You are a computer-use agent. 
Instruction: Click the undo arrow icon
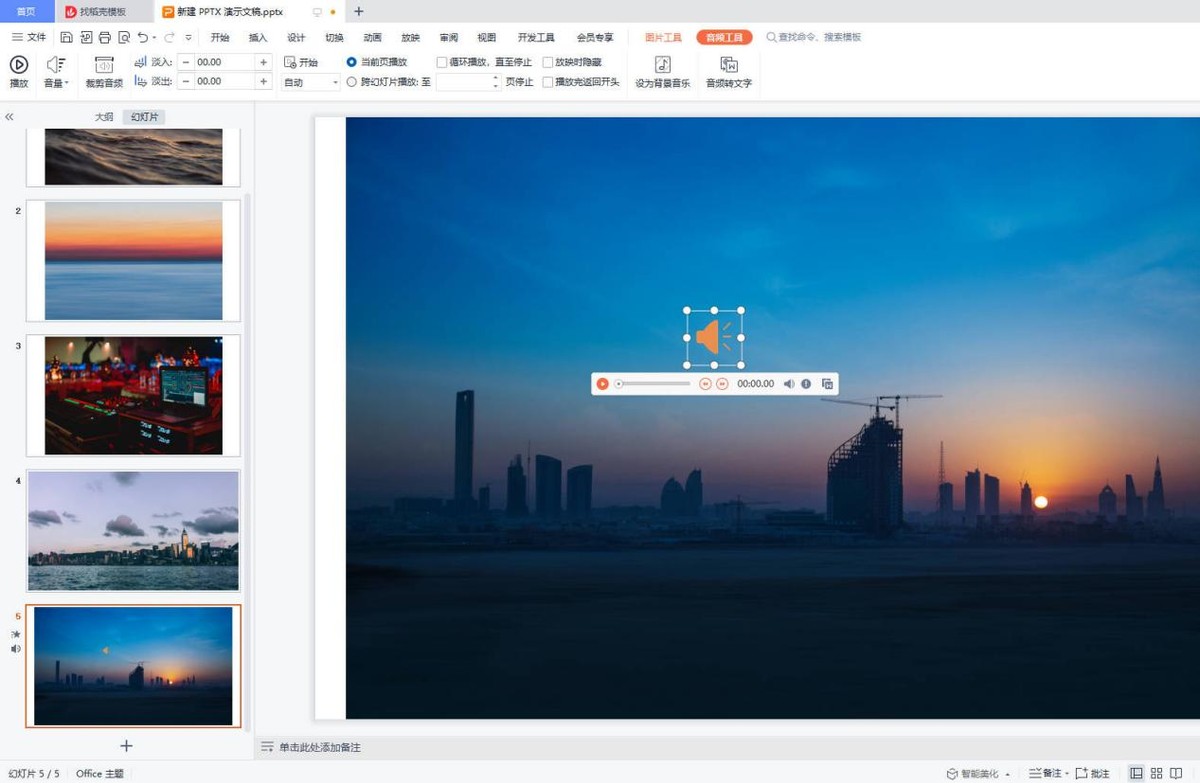[x=143, y=38]
